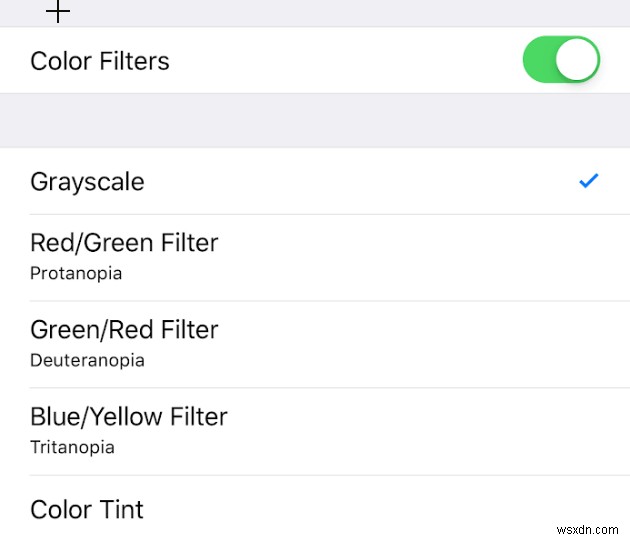The width and height of the screenshot is (630, 540).
Task: Select the Green/Red Filter option
Action: pos(124,330)
